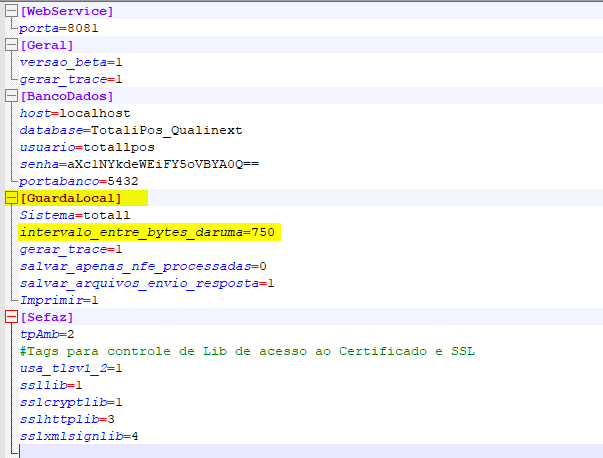Click the [WebService] section header text
This screenshot has width=603, height=458.
(x=67, y=11)
